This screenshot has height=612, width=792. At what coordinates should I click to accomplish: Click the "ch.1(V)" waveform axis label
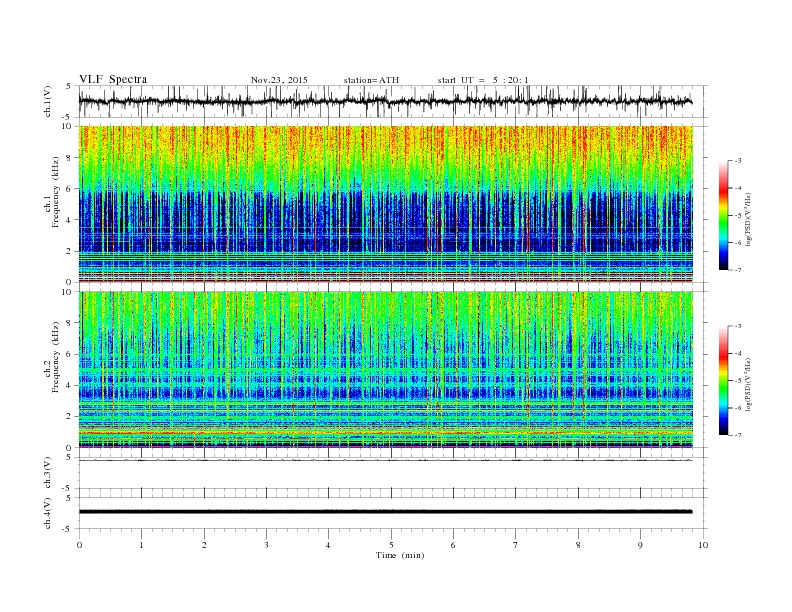48,102
